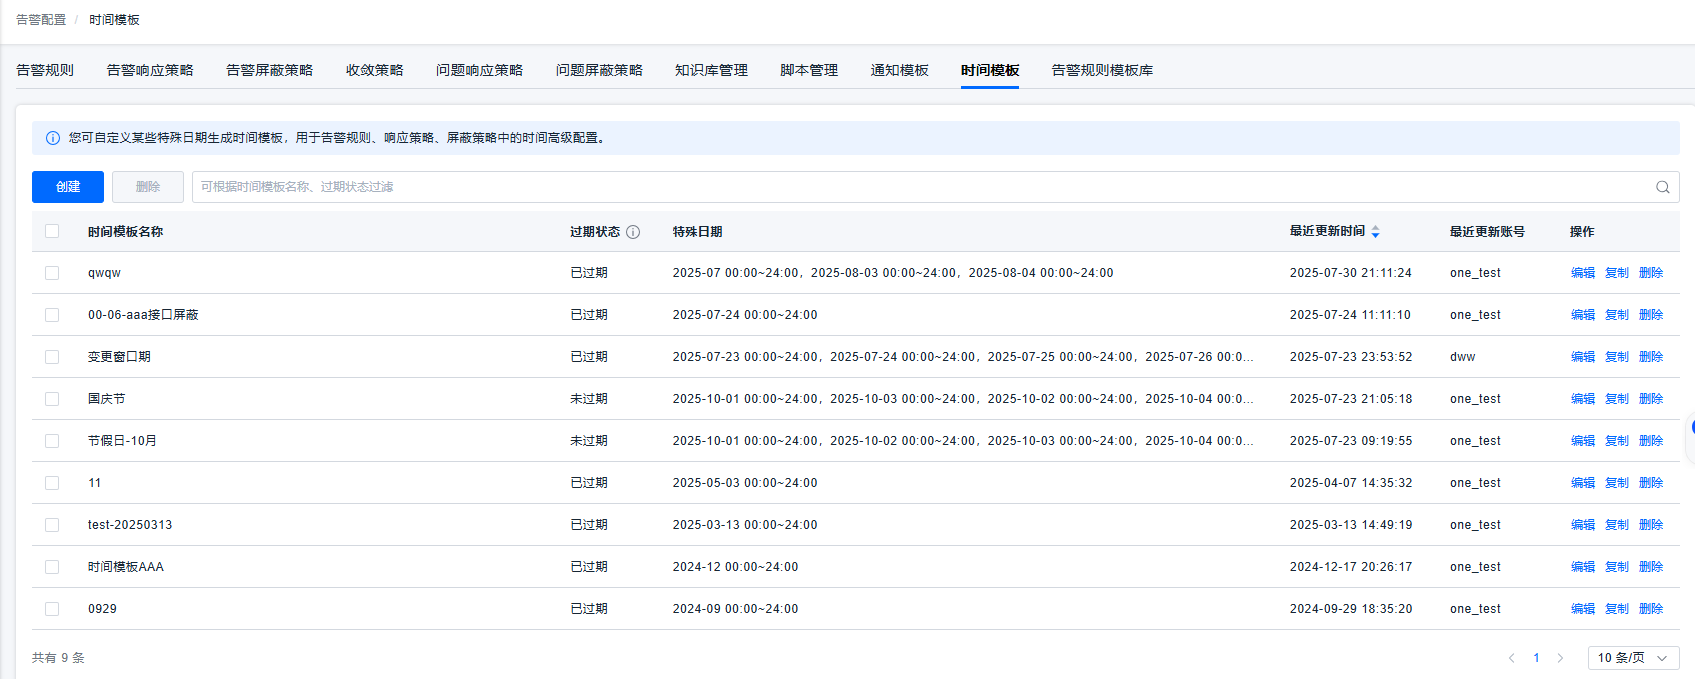This screenshot has height=679, width=1695.
Task: Click the search magnifier icon
Action: [x=1662, y=187]
